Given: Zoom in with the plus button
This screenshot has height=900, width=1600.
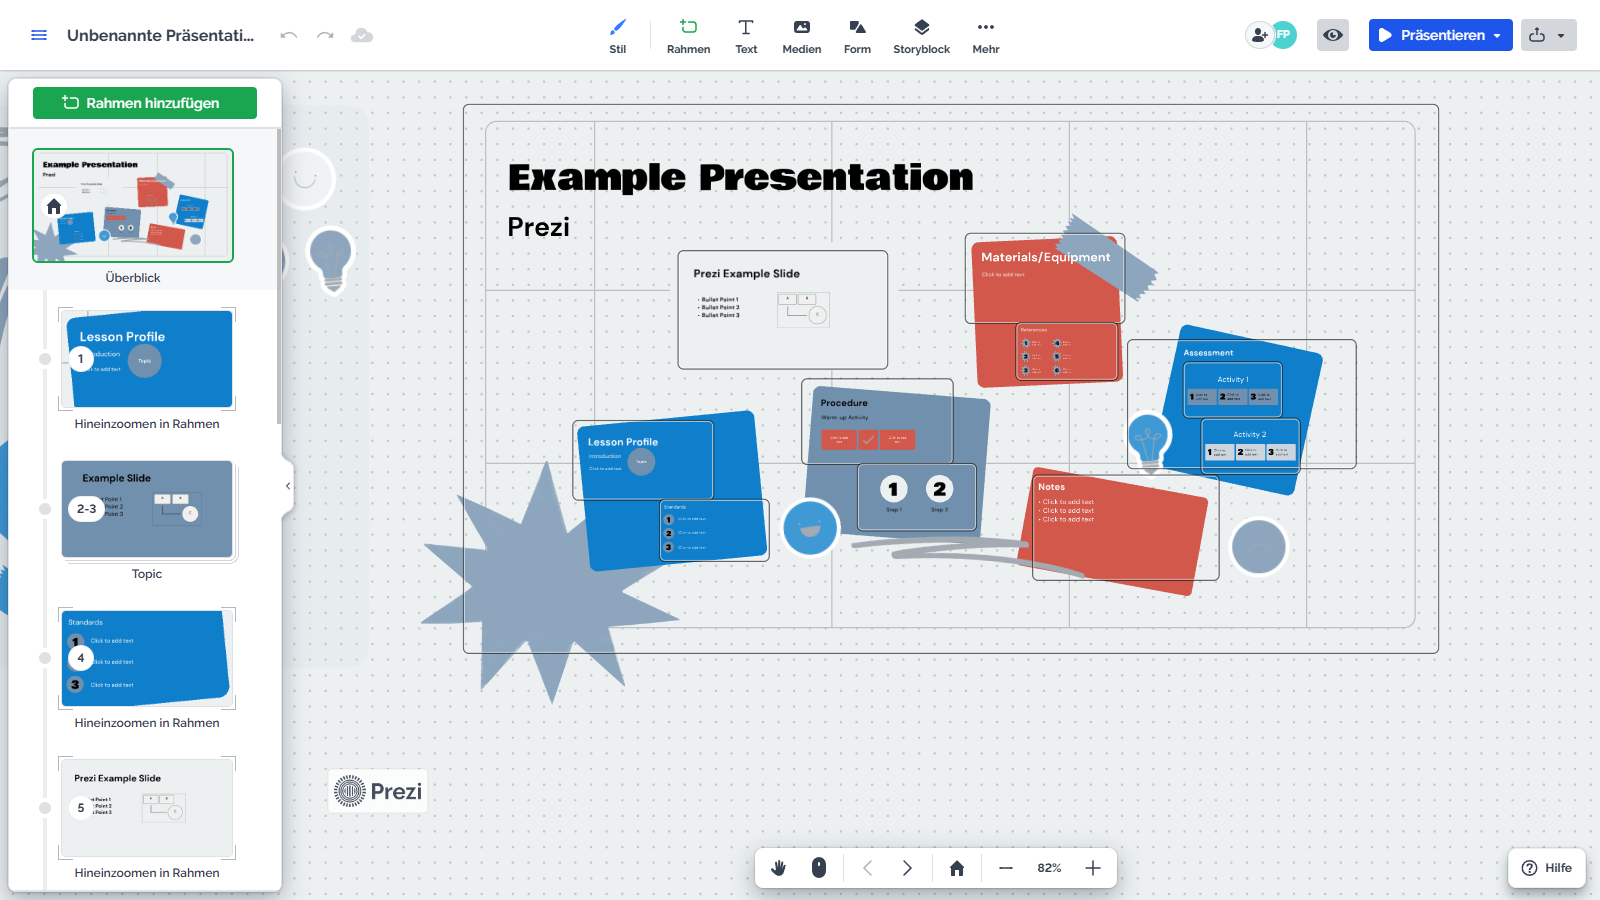Looking at the screenshot, I should [x=1093, y=868].
